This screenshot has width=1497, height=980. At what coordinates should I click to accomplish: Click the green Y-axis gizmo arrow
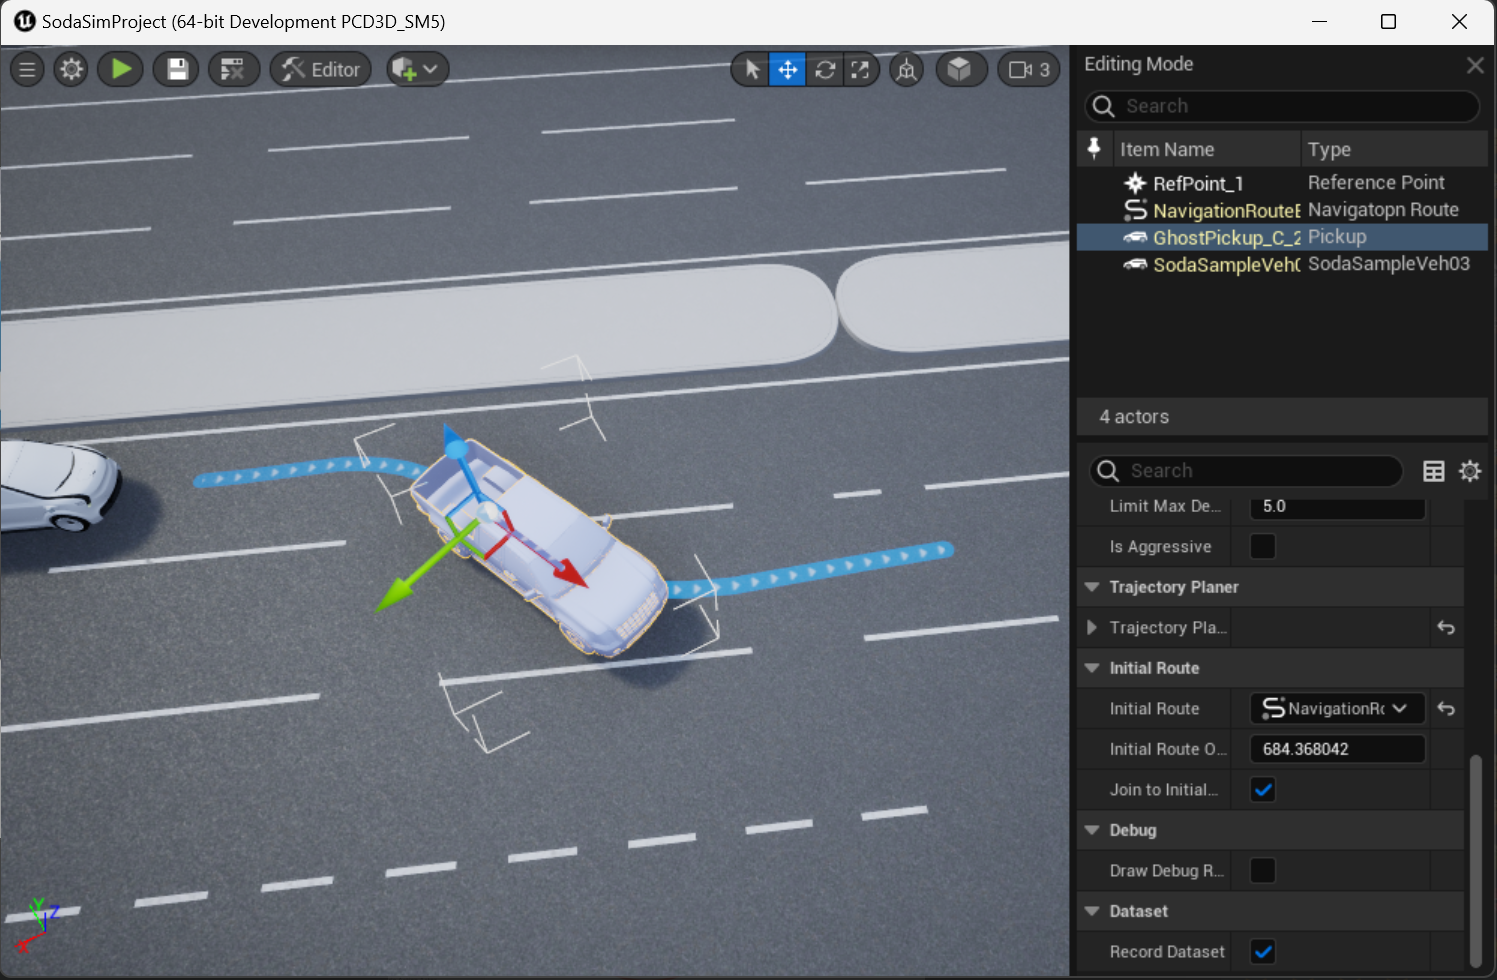click(400, 590)
